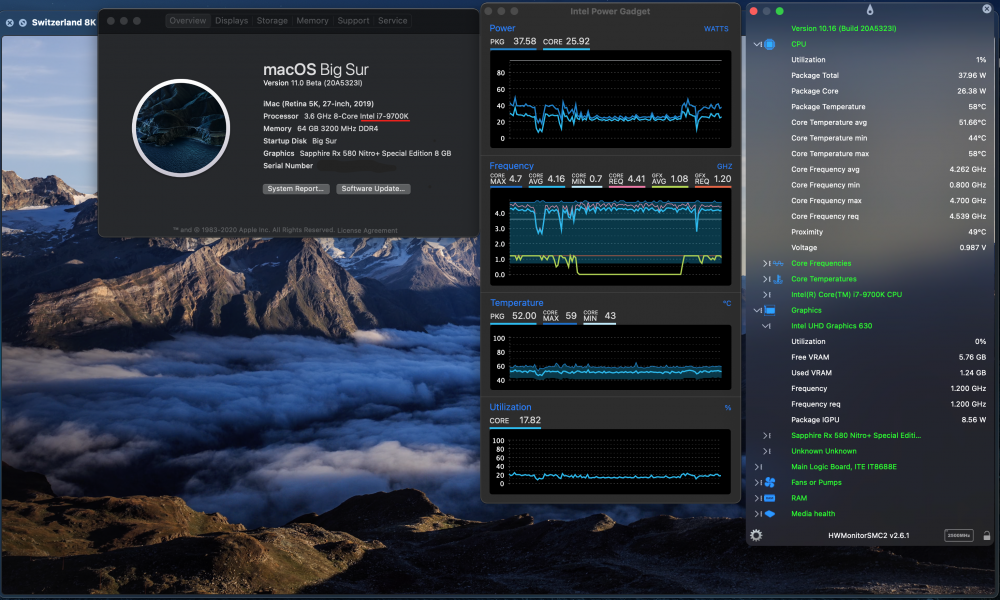
Task: Click the Core Temperatures thermometer icon
Action: pyautogui.click(x=778, y=279)
